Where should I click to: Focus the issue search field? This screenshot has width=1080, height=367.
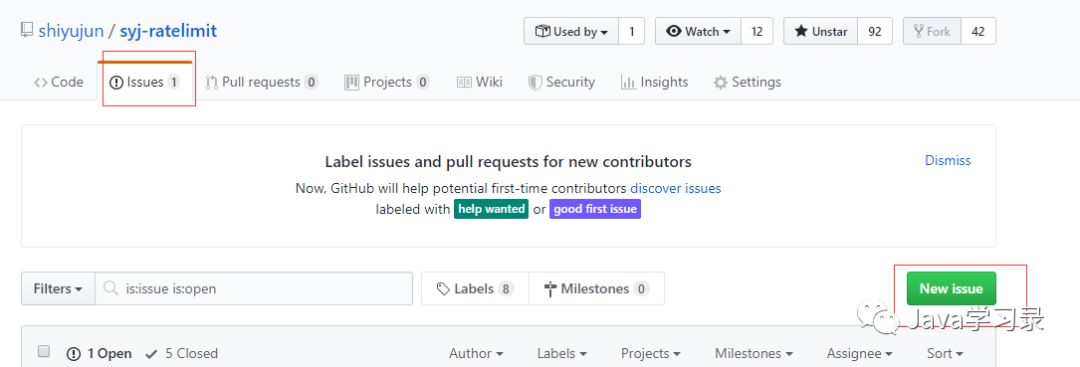[253, 289]
